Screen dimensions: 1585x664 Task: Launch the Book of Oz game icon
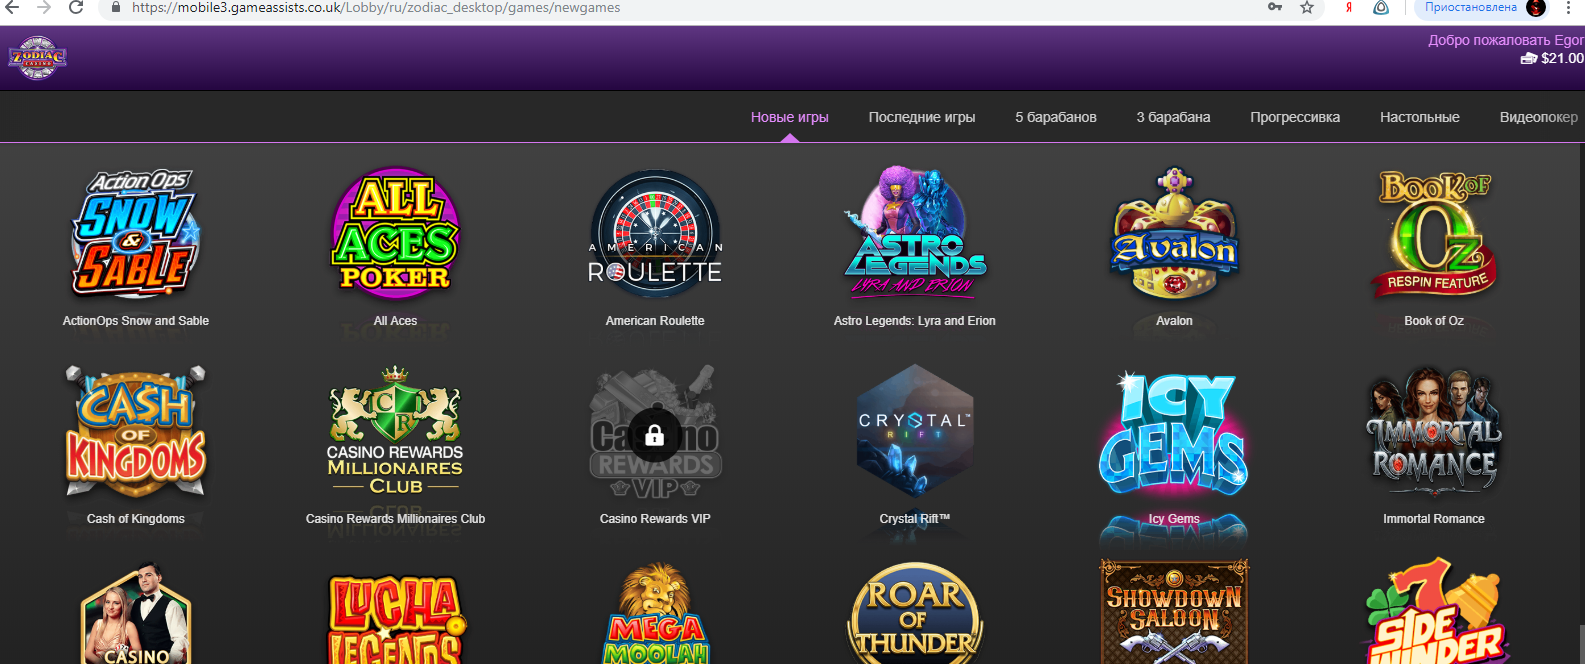point(1434,233)
